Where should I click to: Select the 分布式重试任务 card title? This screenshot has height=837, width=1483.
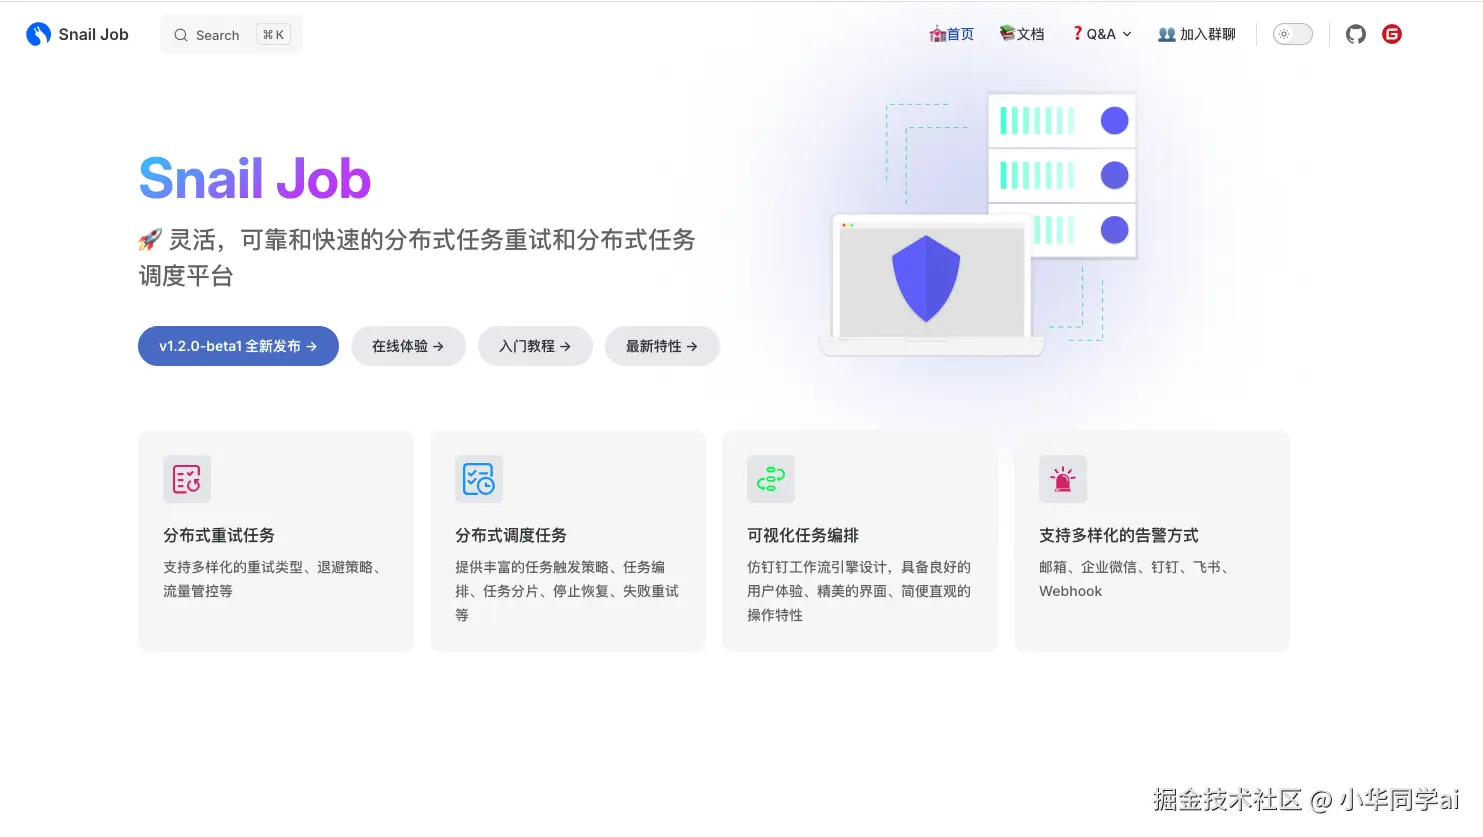(219, 535)
